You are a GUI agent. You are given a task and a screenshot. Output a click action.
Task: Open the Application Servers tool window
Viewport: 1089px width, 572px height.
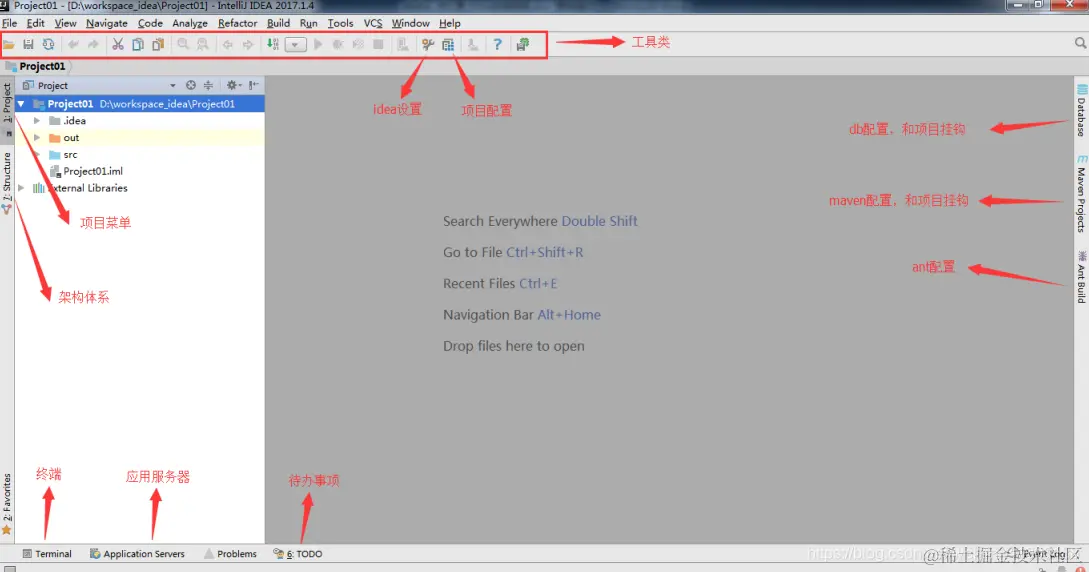click(x=137, y=554)
